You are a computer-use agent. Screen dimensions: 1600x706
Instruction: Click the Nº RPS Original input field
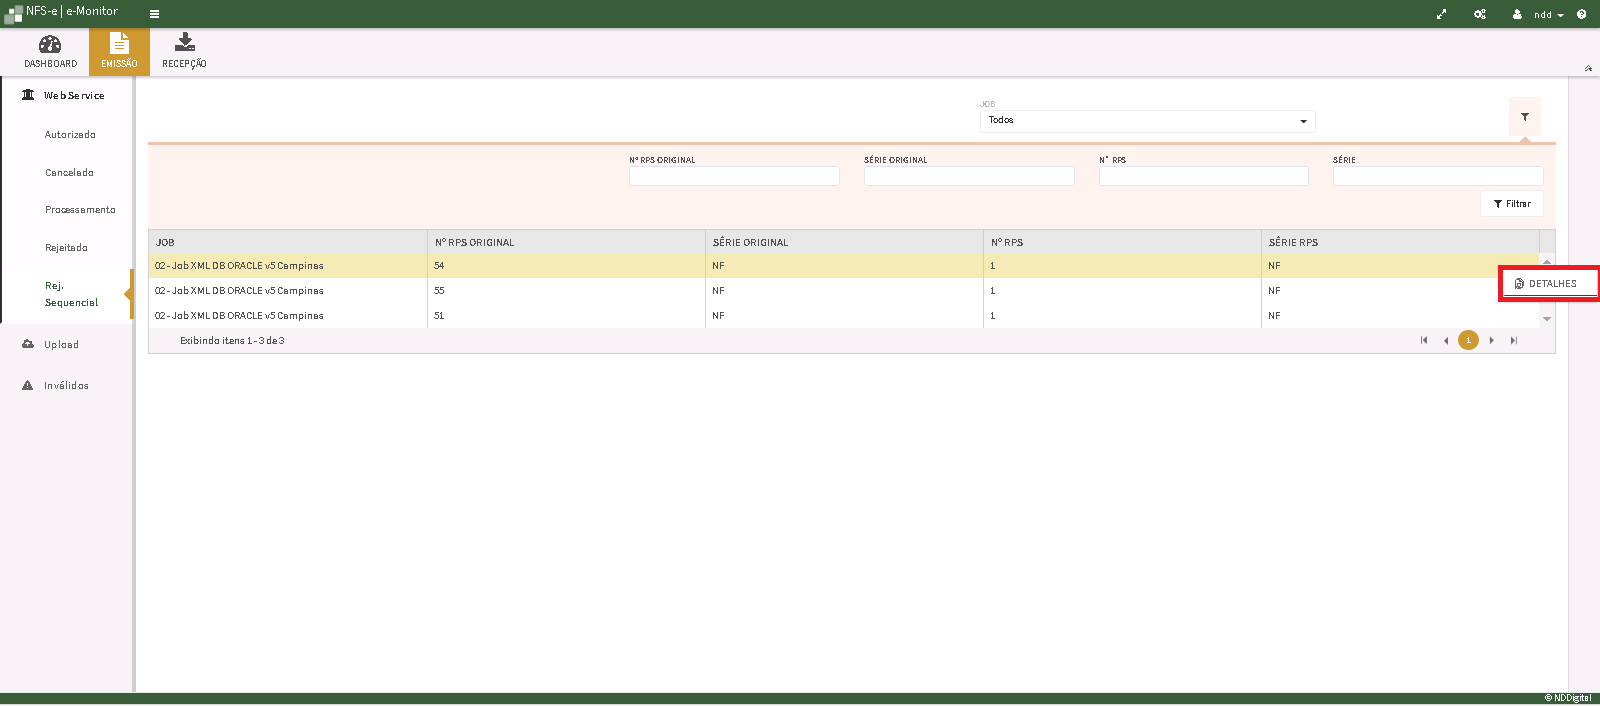(734, 176)
